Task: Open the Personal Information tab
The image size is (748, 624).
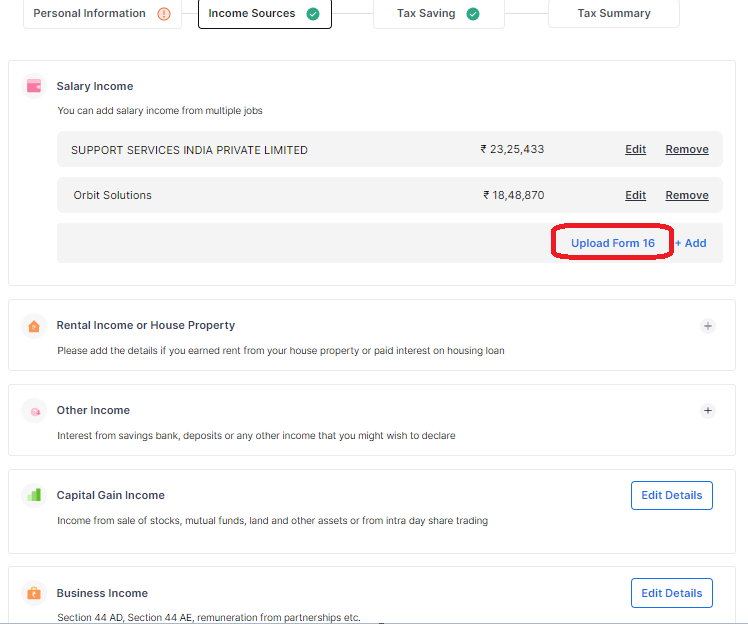Action: (x=90, y=14)
